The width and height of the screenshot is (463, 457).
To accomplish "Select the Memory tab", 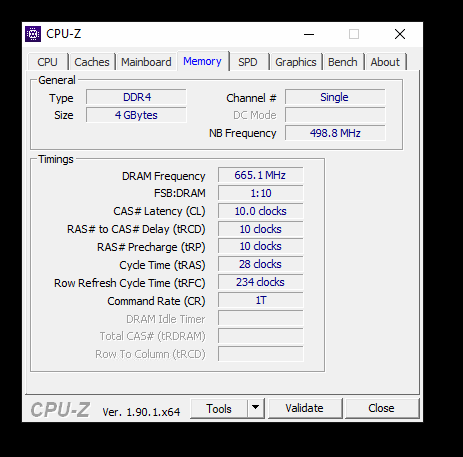I will [202, 61].
